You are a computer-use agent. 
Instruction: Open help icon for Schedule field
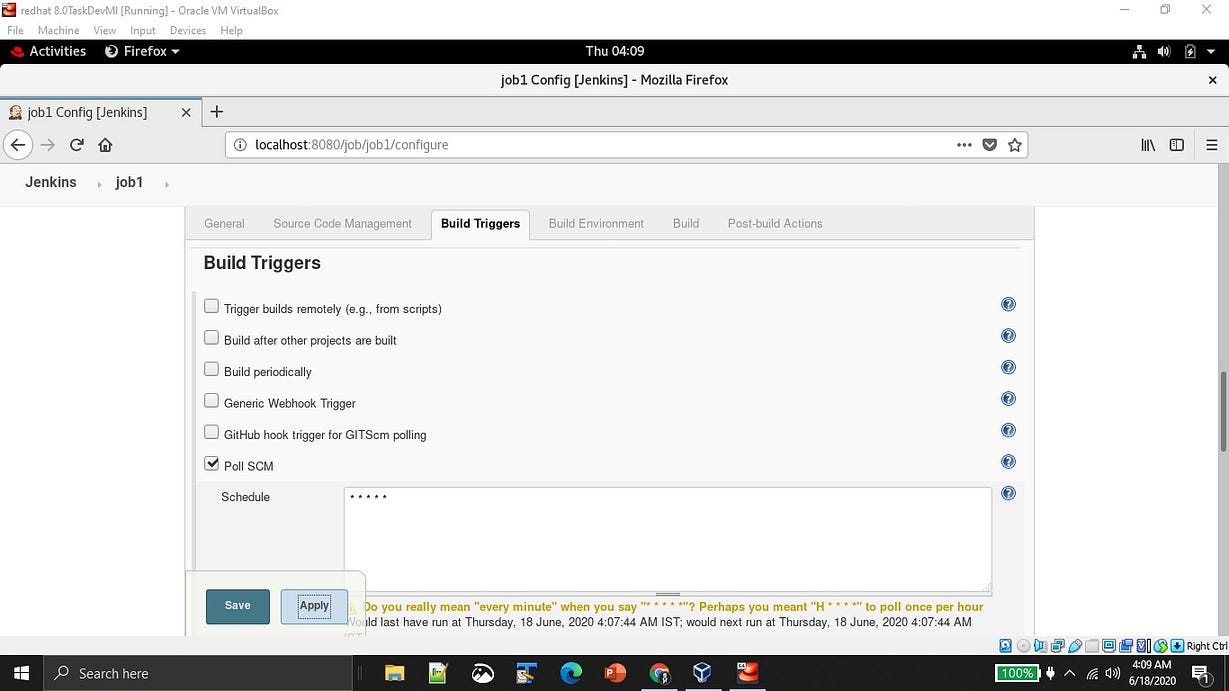tap(1008, 493)
